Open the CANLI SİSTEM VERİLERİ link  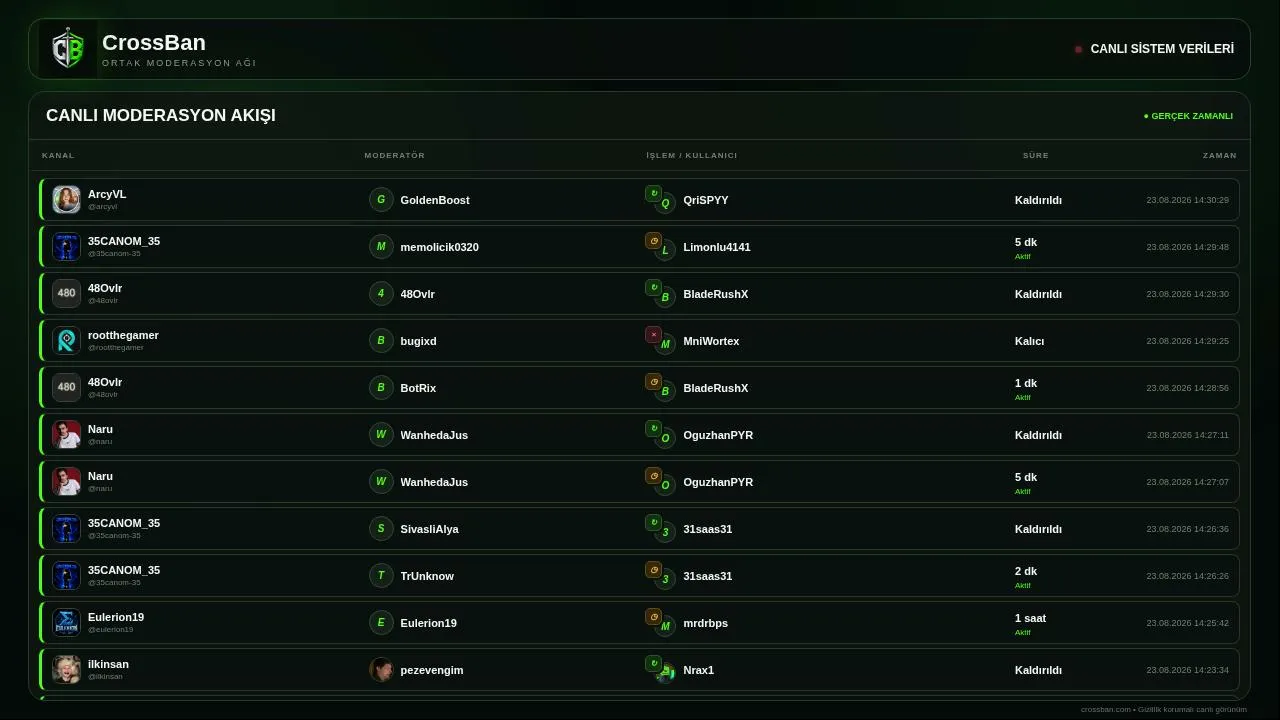pos(1162,49)
